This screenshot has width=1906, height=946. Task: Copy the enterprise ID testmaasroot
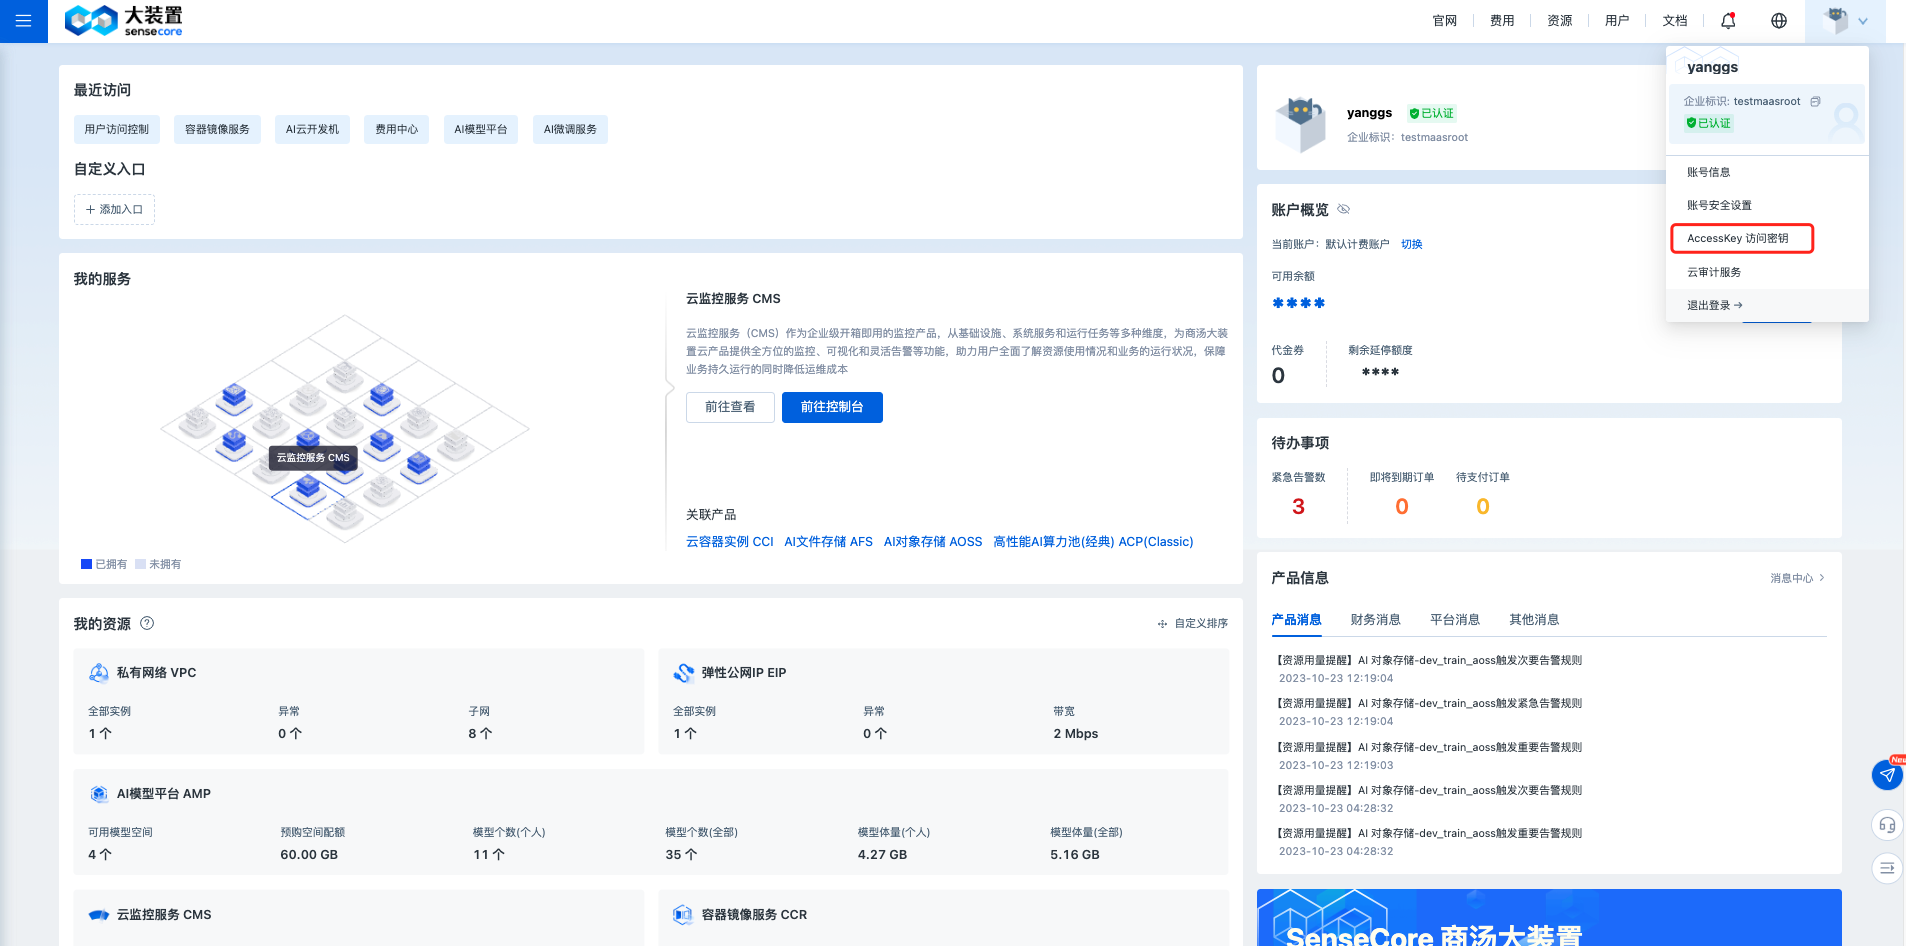click(x=1816, y=101)
